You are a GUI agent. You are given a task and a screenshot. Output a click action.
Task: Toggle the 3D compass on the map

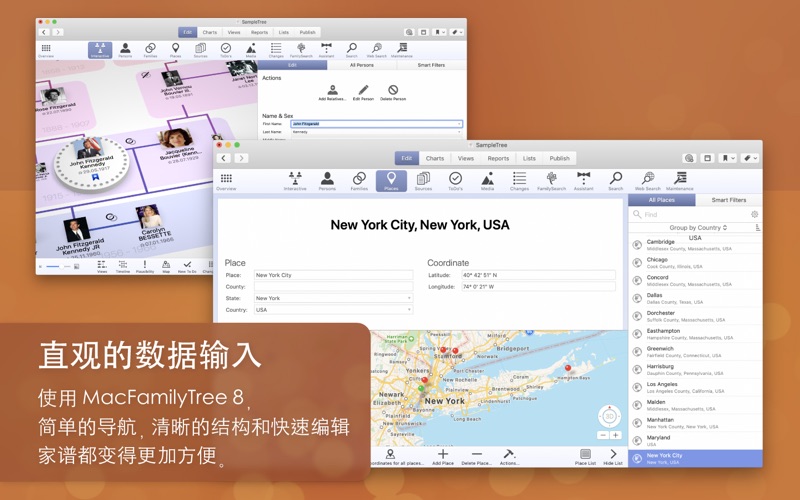click(609, 416)
